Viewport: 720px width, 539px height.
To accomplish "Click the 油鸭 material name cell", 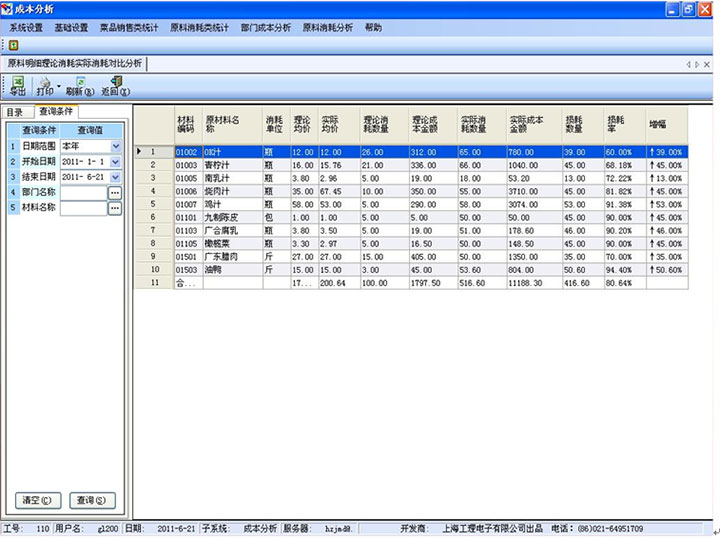I will pyautogui.click(x=232, y=270).
